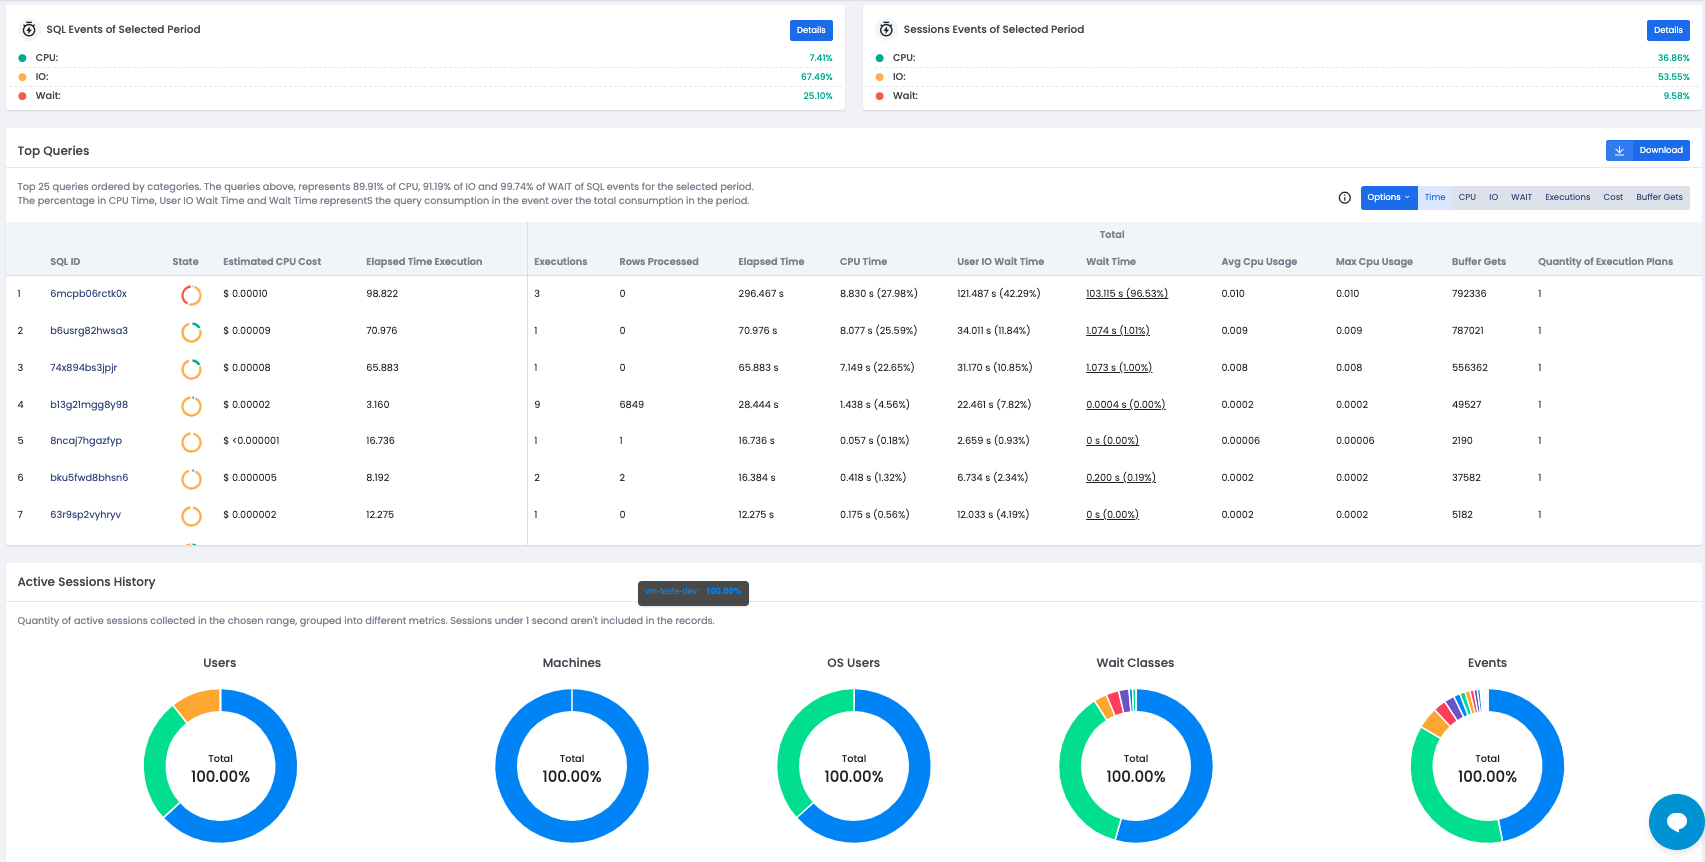The height and width of the screenshot is (862, 1705).
Task: Click Buffer Gets column header
Action: pos(1478,262)
